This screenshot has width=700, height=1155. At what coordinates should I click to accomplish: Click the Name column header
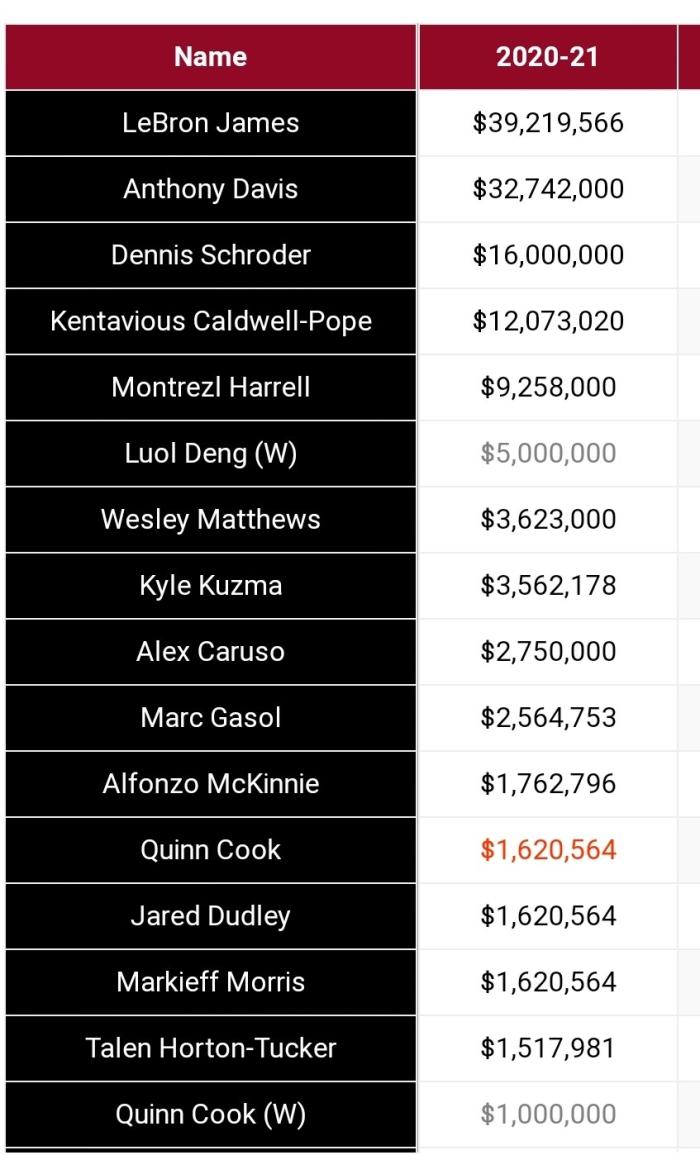[210, 57]
